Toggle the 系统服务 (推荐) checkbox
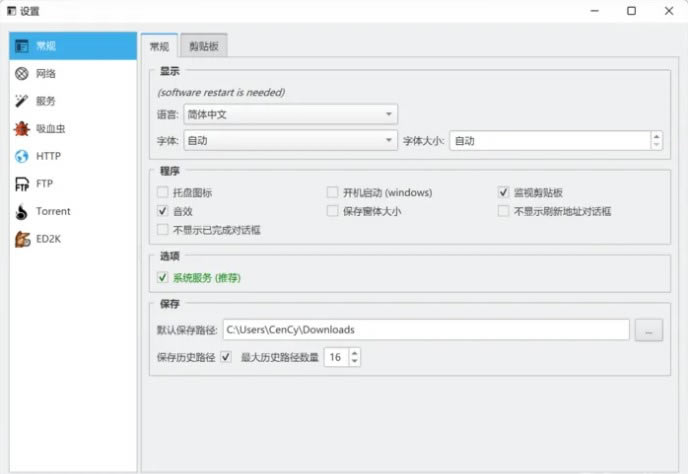This screenshot has width=688, height=474. coord(163,277)
